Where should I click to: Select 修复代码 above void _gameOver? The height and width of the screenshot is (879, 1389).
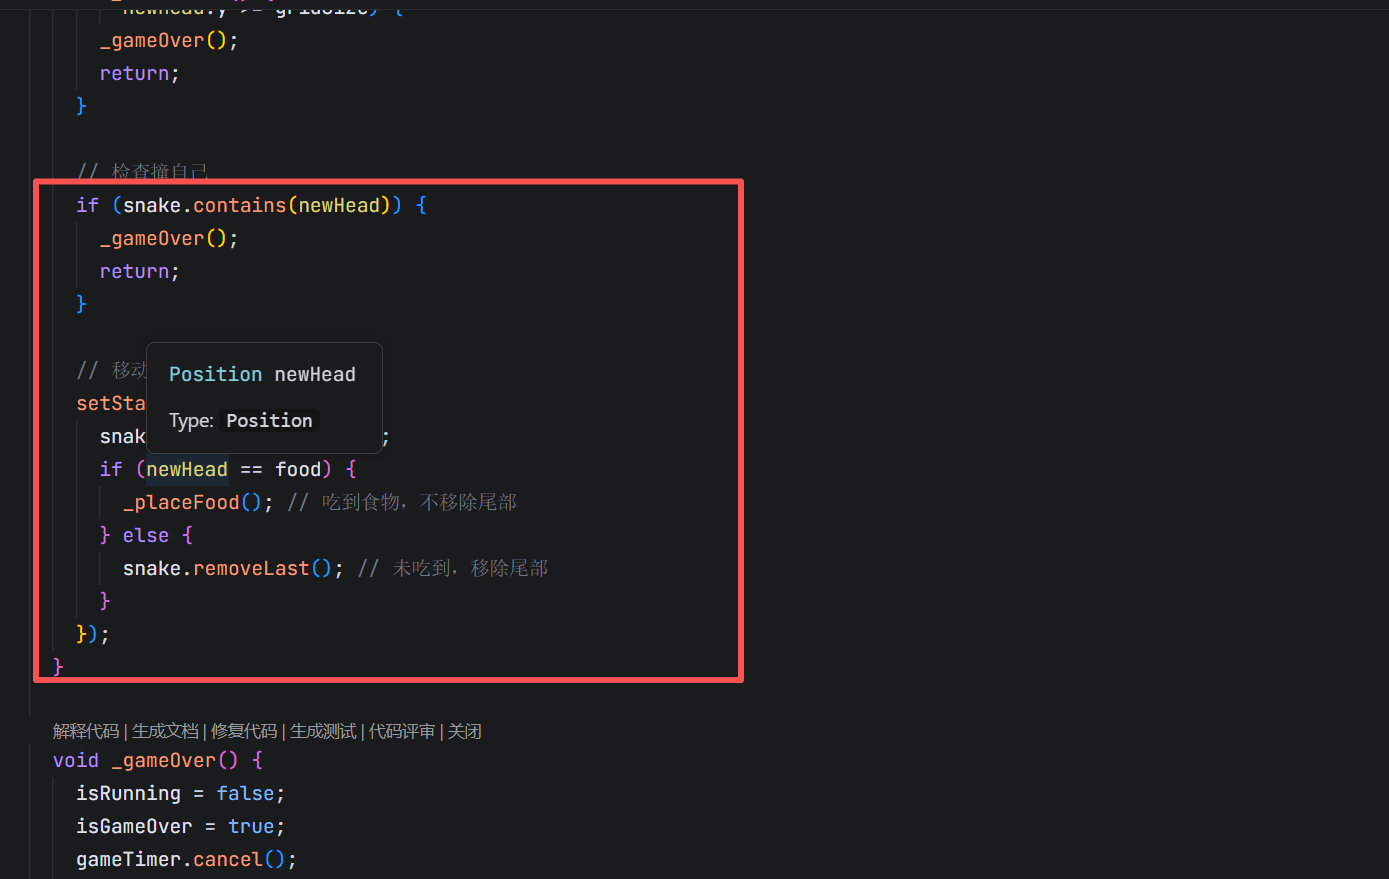pyautogui.click(x=244, y=731)
